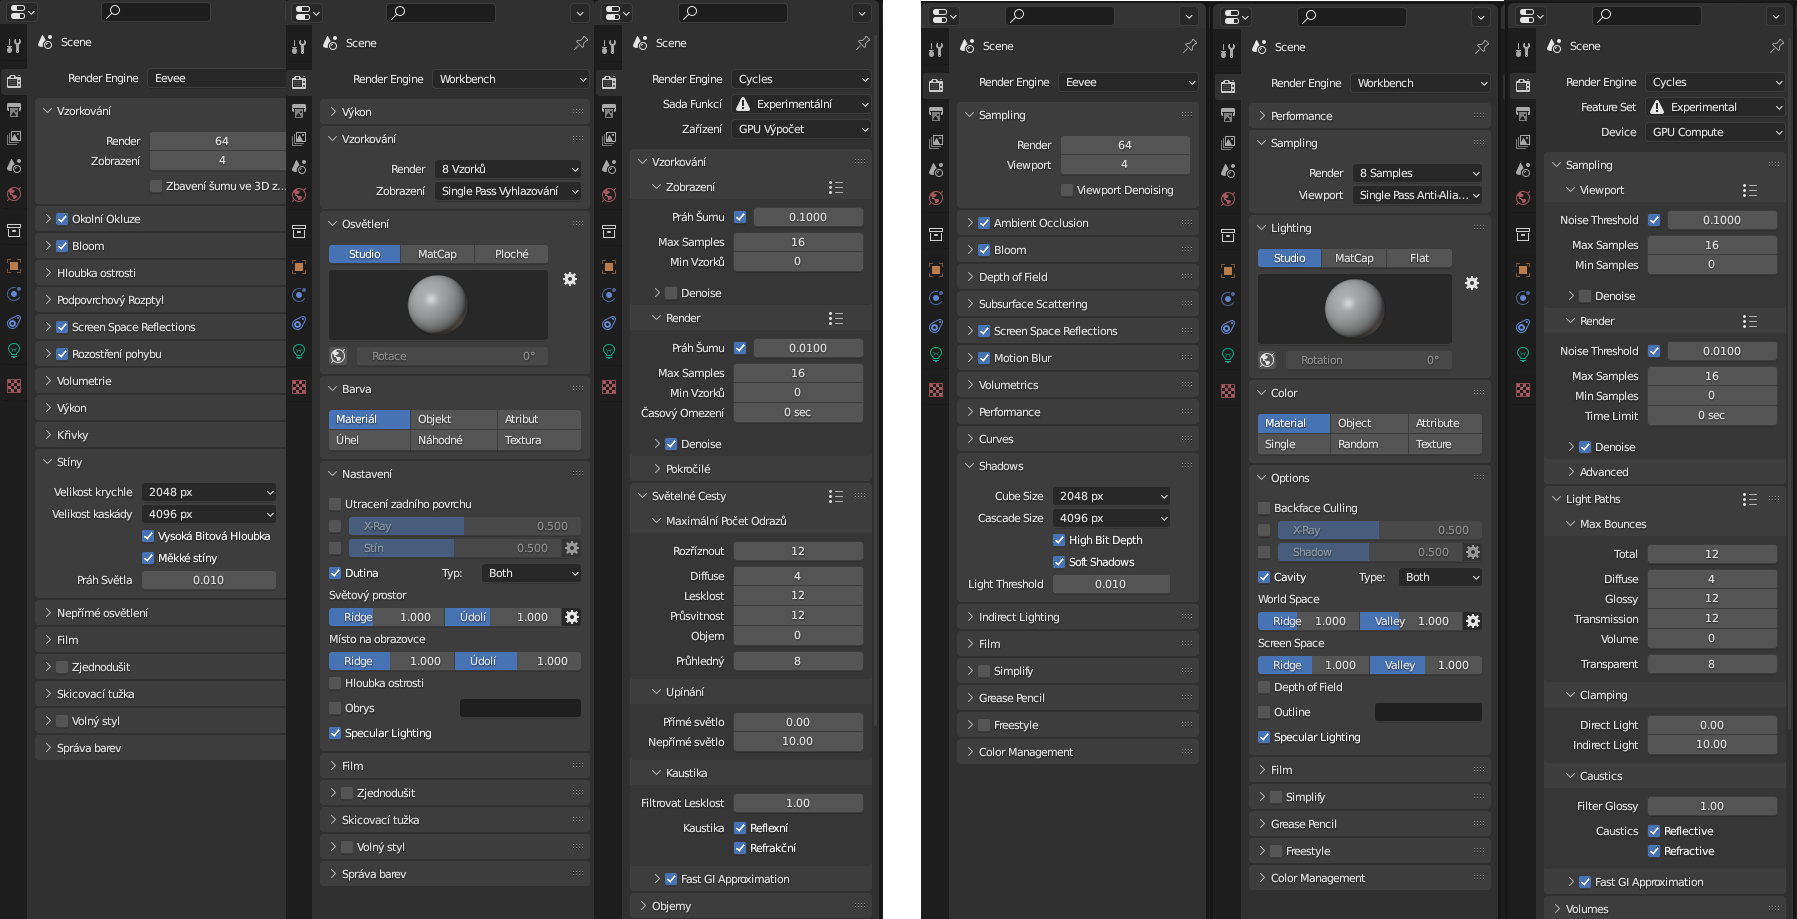Toggle English Bloom checkbox
Screen dimensions: 1797x919
[984, 250]
